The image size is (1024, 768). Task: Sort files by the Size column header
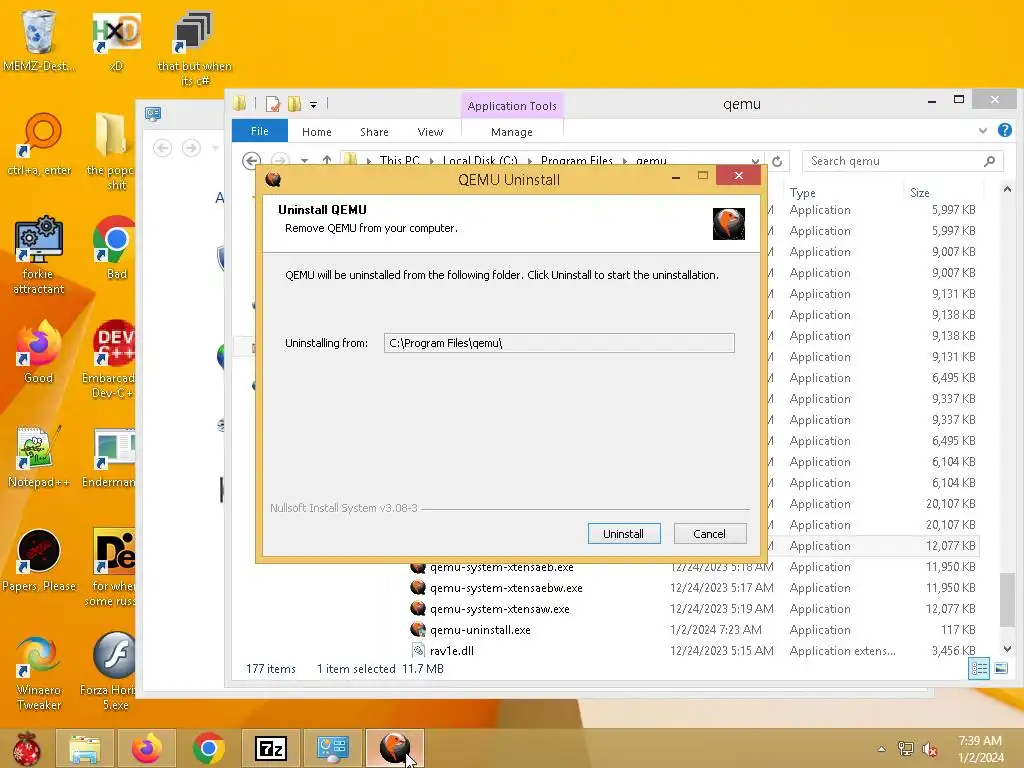[x=920, y=193]
